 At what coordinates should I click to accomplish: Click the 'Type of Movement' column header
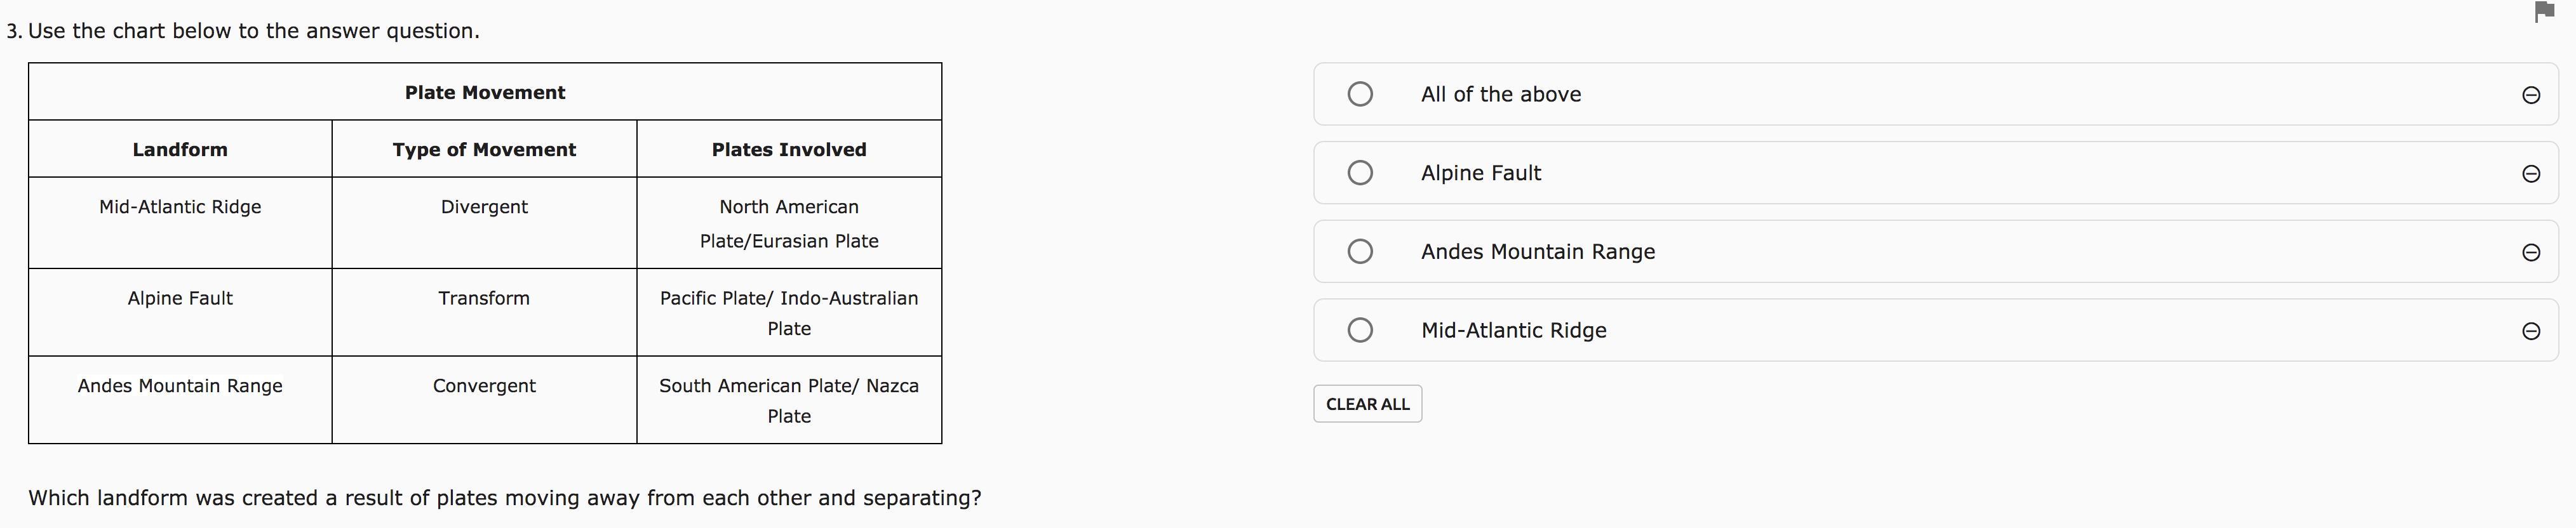click(x=484, y=149)
